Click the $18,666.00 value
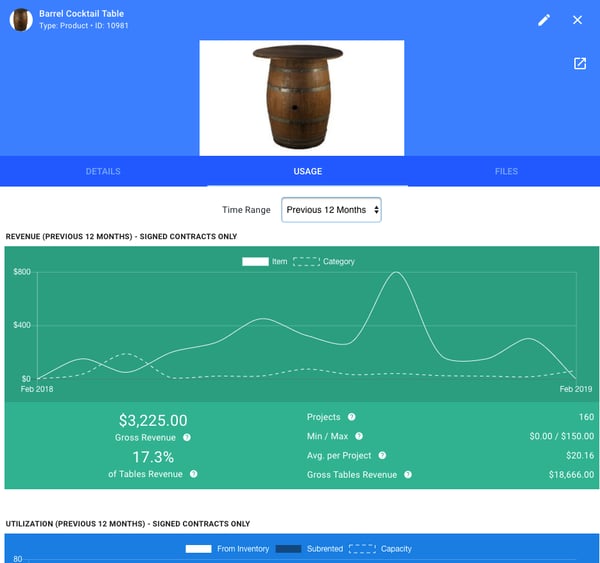The image size is (600, 563). pos(571,475)
